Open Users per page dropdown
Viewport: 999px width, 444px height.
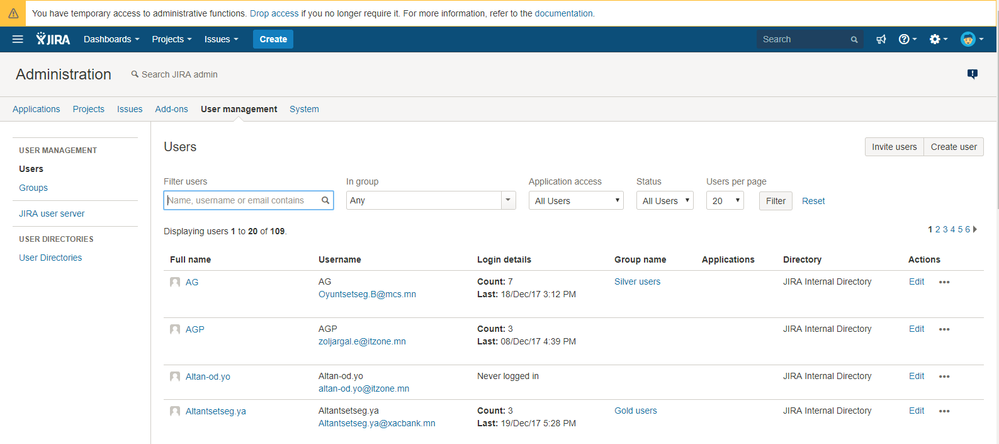[725, 201]
